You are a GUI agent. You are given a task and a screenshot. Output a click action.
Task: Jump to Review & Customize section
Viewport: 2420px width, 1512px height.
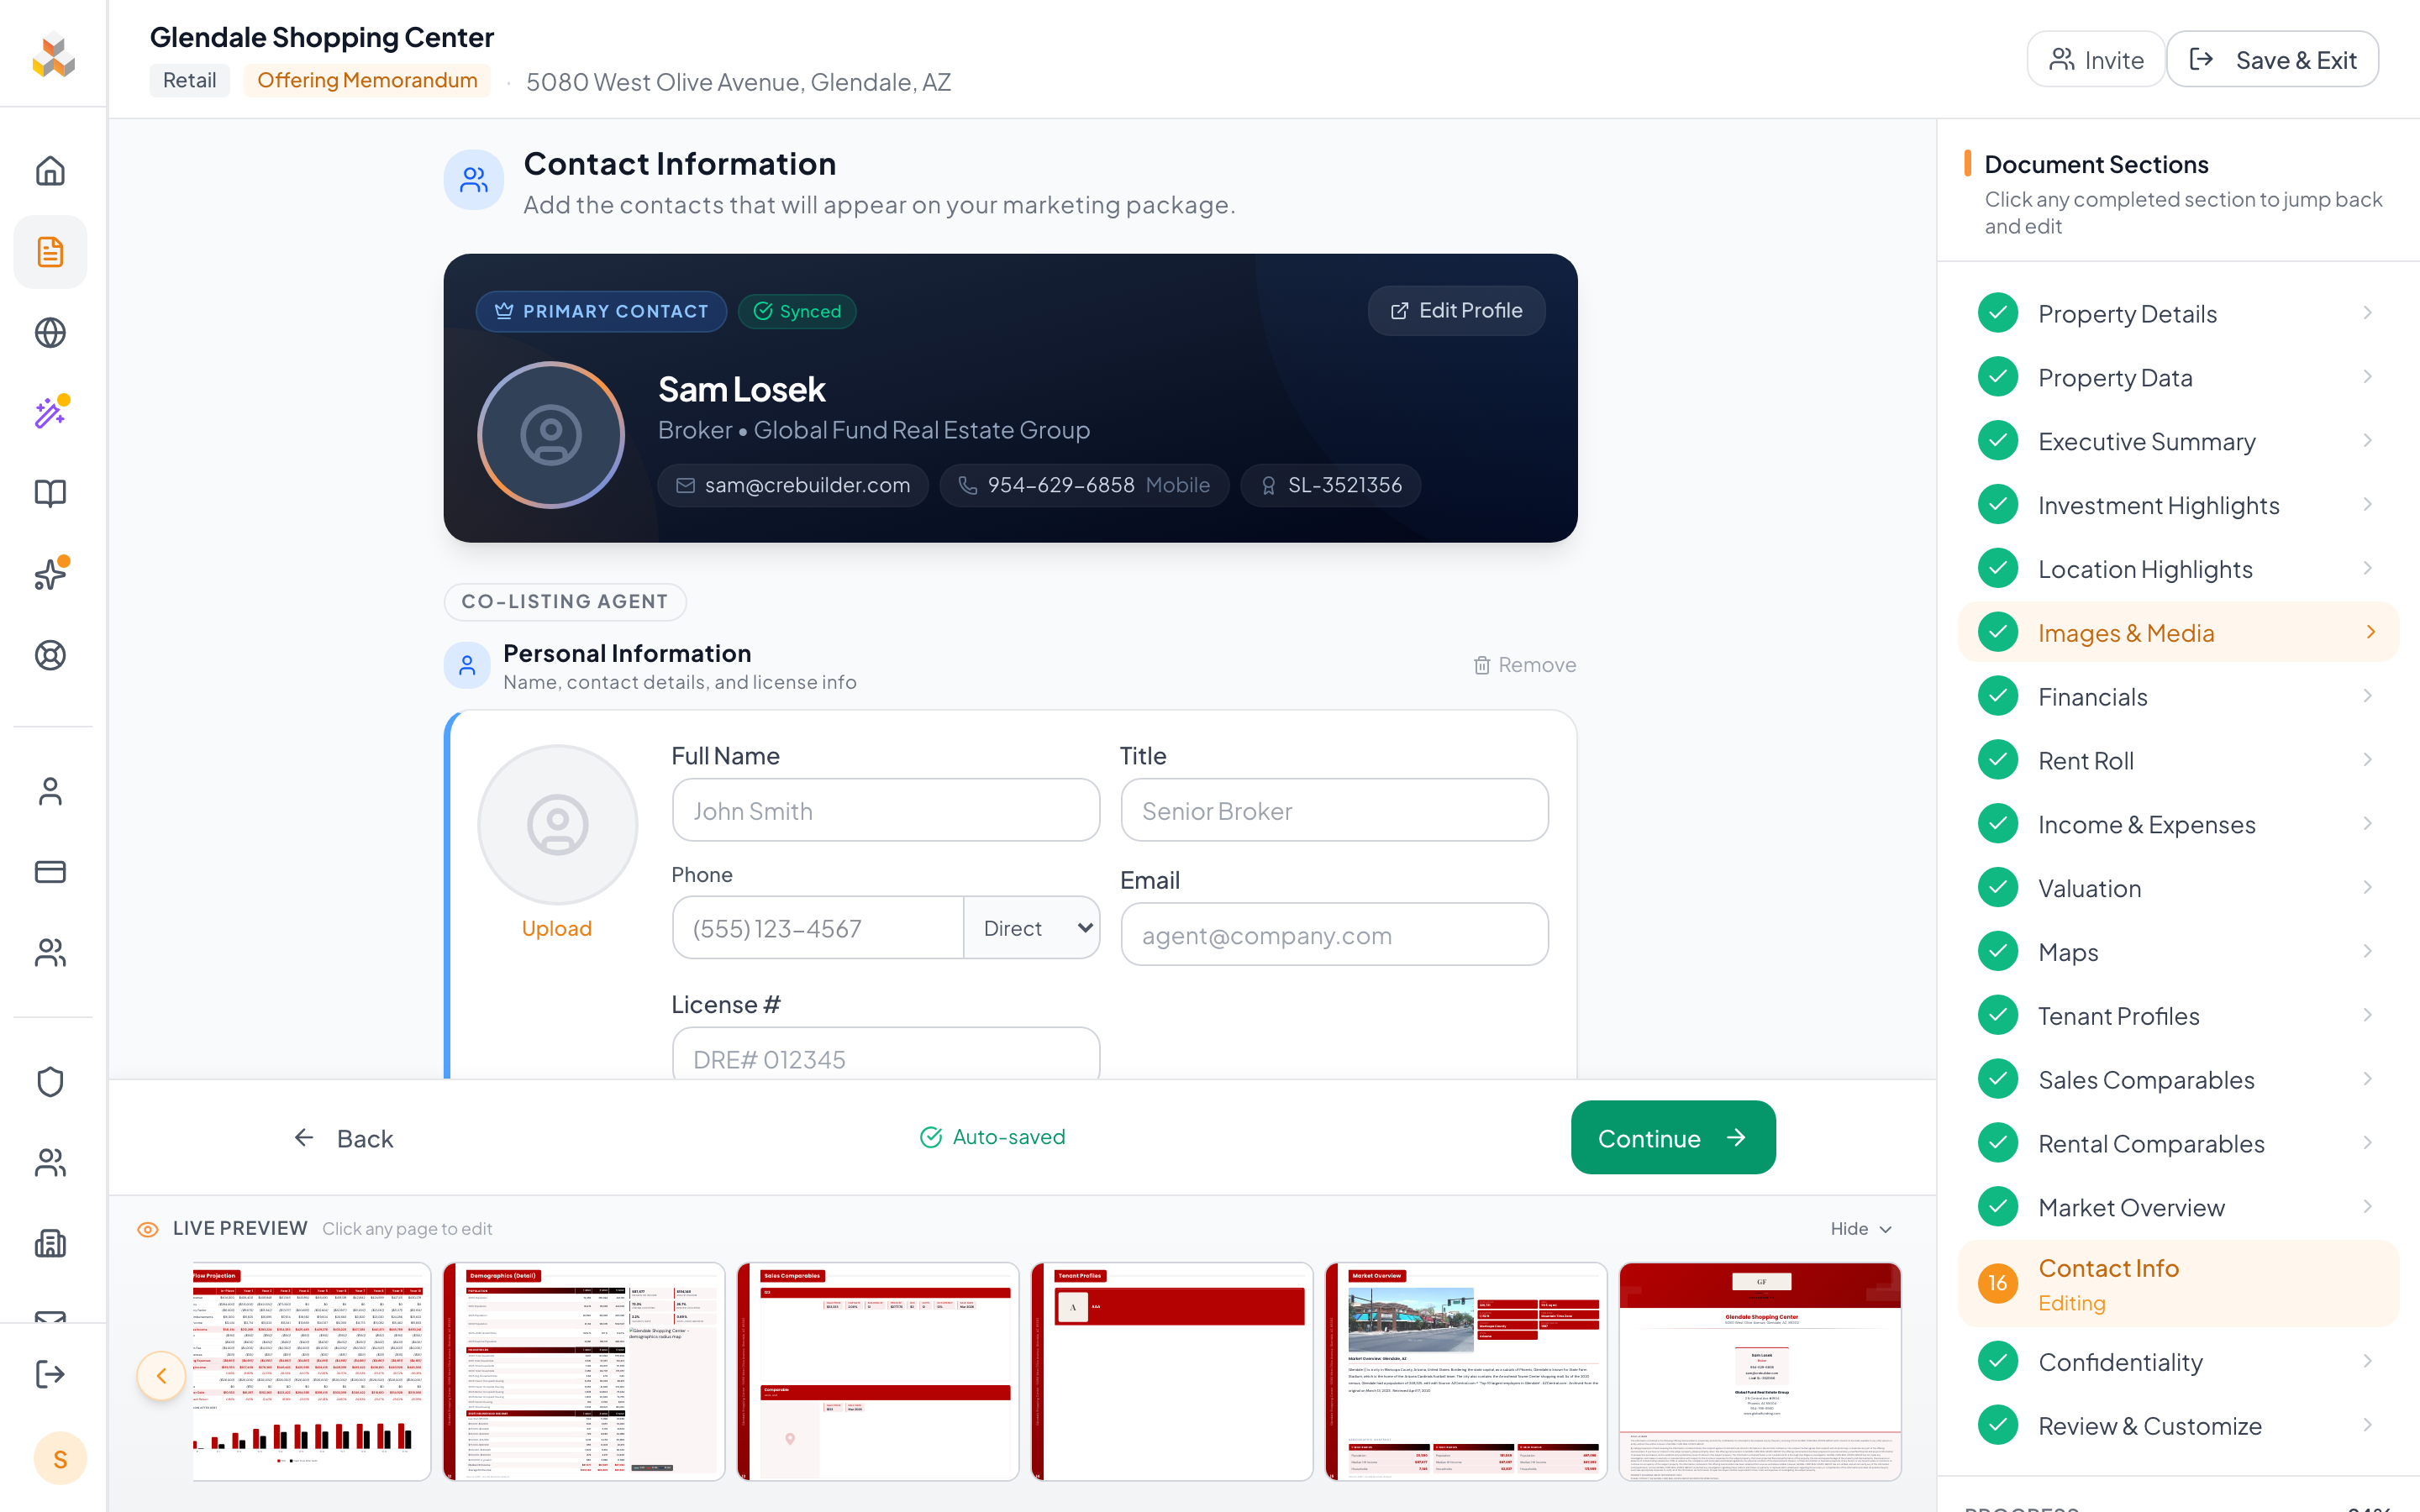2178,1426
